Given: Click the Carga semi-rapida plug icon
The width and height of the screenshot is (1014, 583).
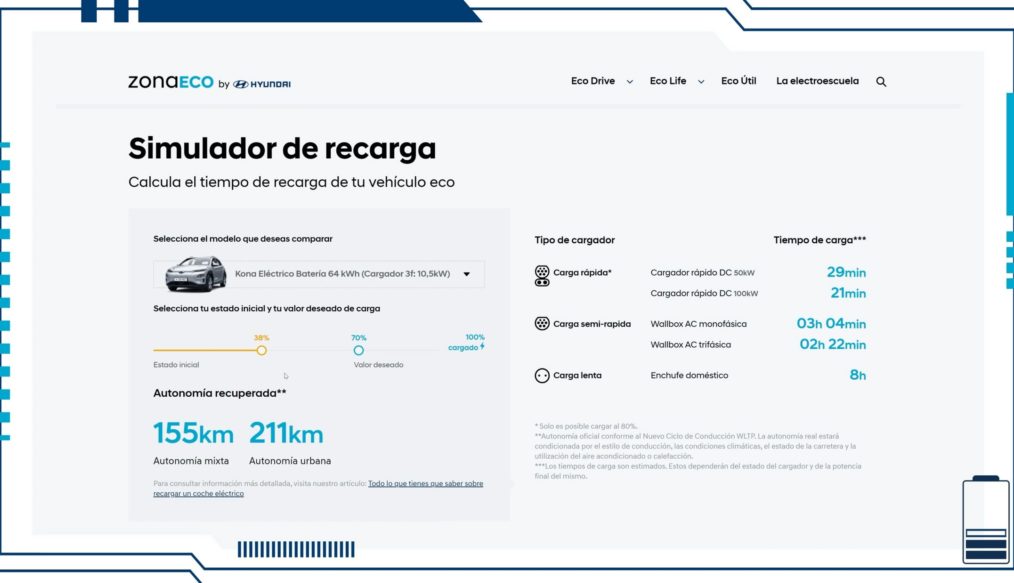Looking at the screenshot, I should [541, 323].
